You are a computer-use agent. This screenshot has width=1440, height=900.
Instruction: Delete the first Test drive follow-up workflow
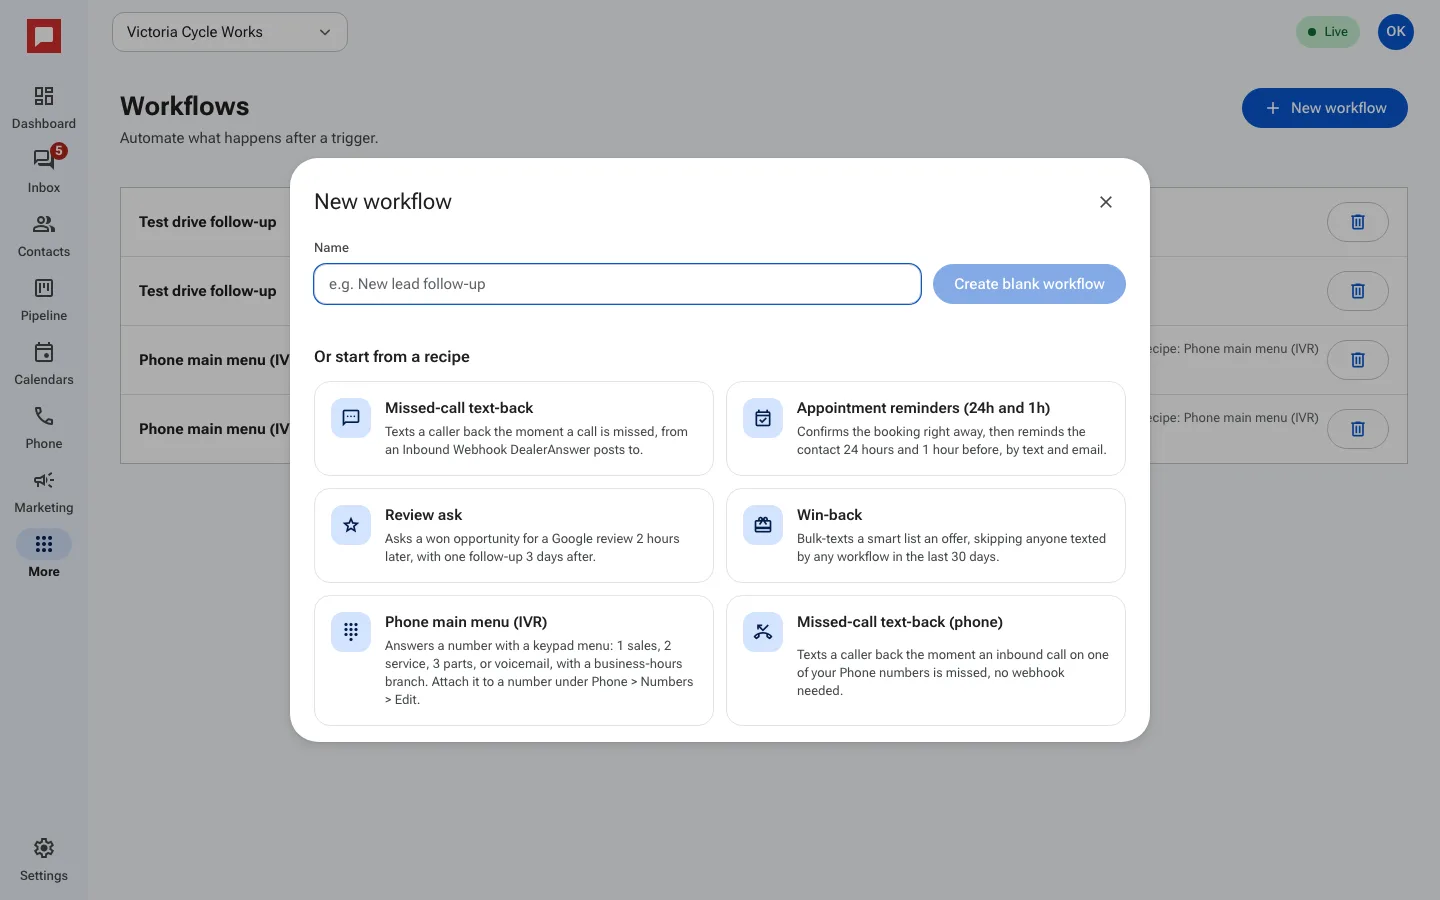[1358, 222]
